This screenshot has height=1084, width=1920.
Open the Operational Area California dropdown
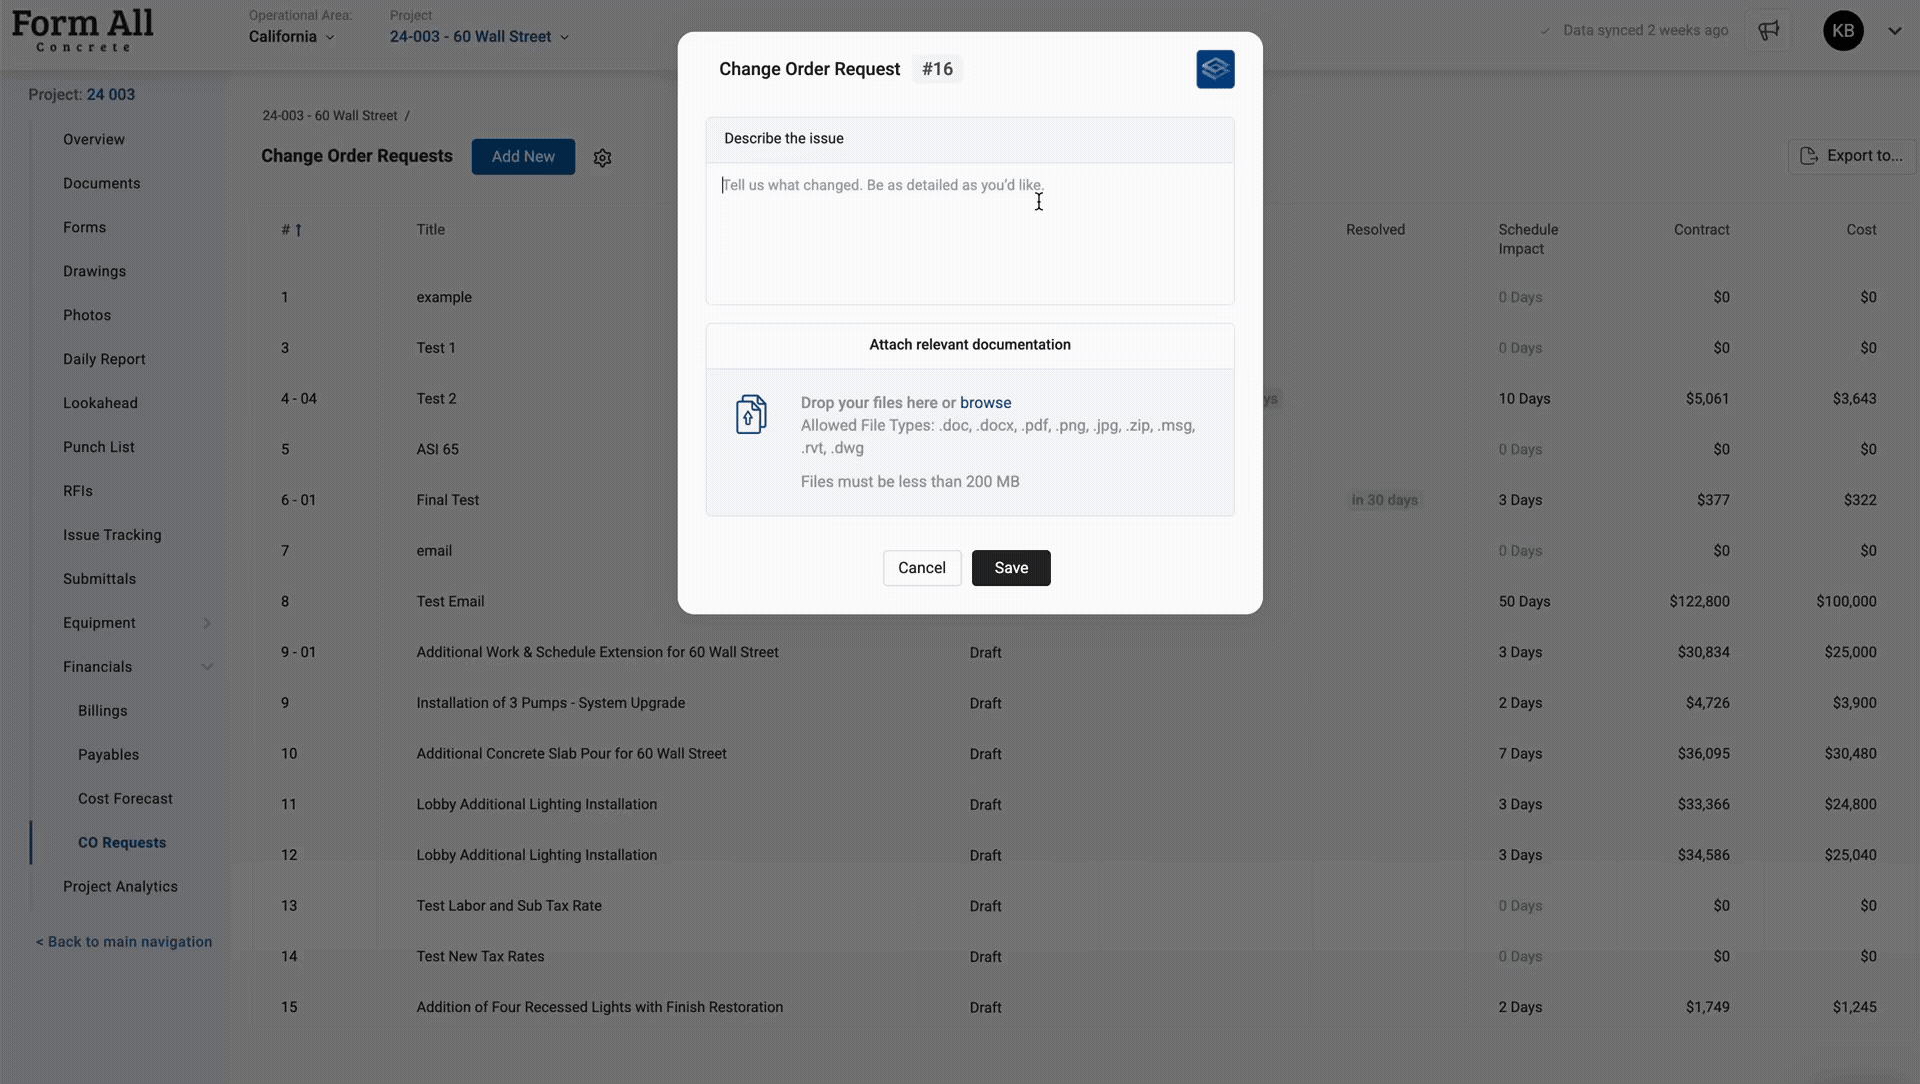click(292, 37)
